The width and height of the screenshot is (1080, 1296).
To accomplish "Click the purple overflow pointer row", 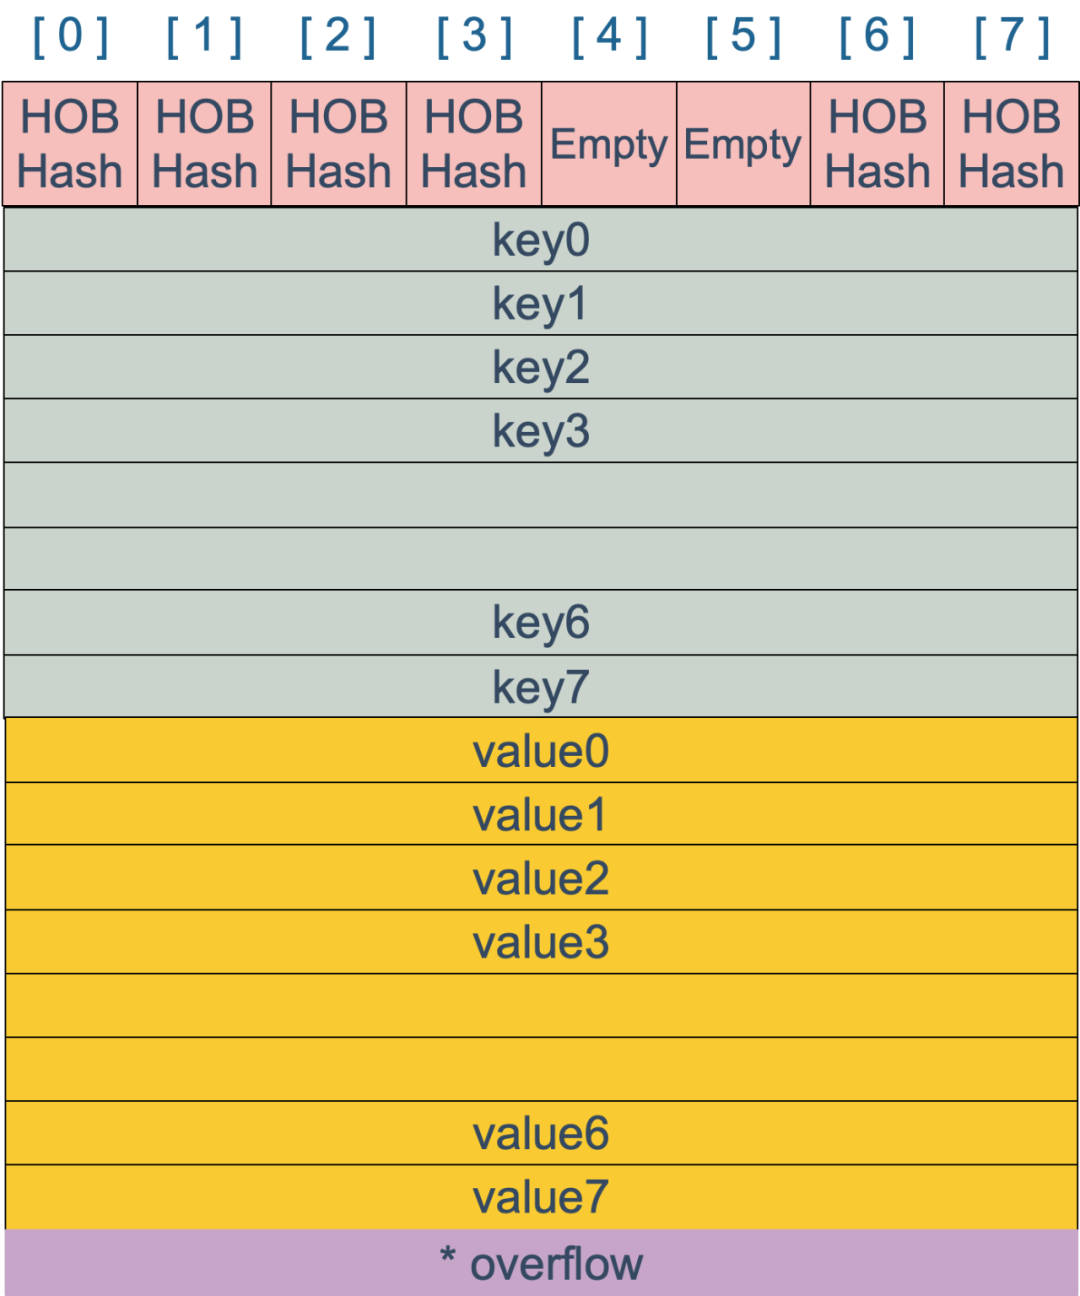I will click(x=540, y=1263).
